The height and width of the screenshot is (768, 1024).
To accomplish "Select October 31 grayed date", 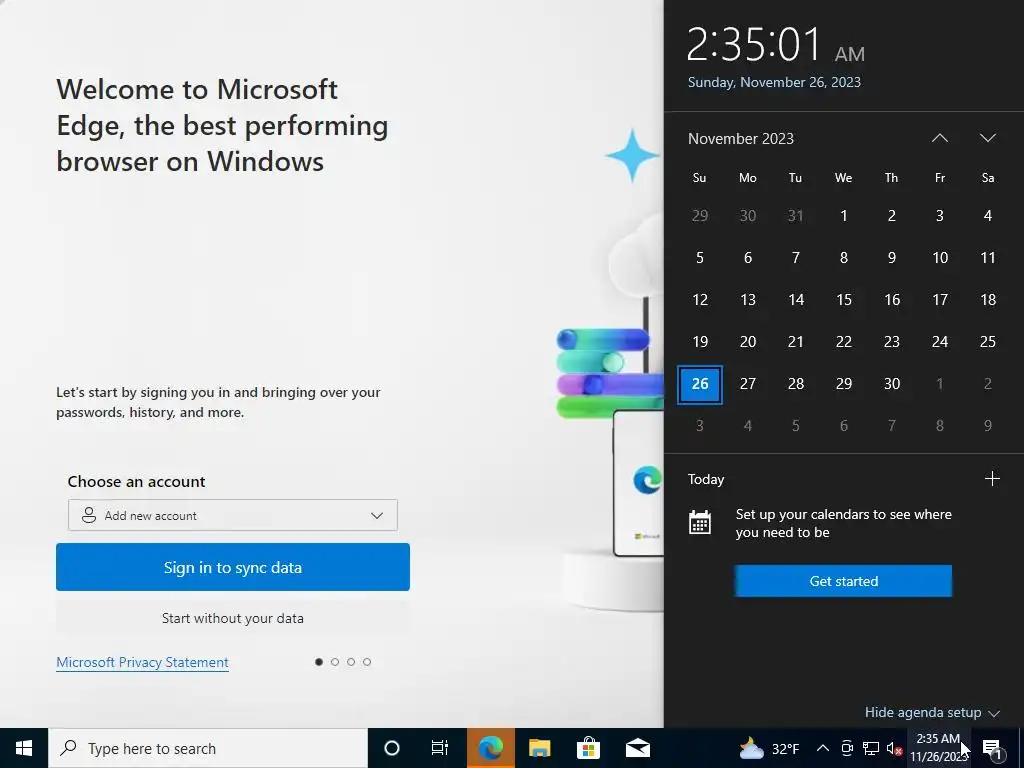I will click(795, 216).
